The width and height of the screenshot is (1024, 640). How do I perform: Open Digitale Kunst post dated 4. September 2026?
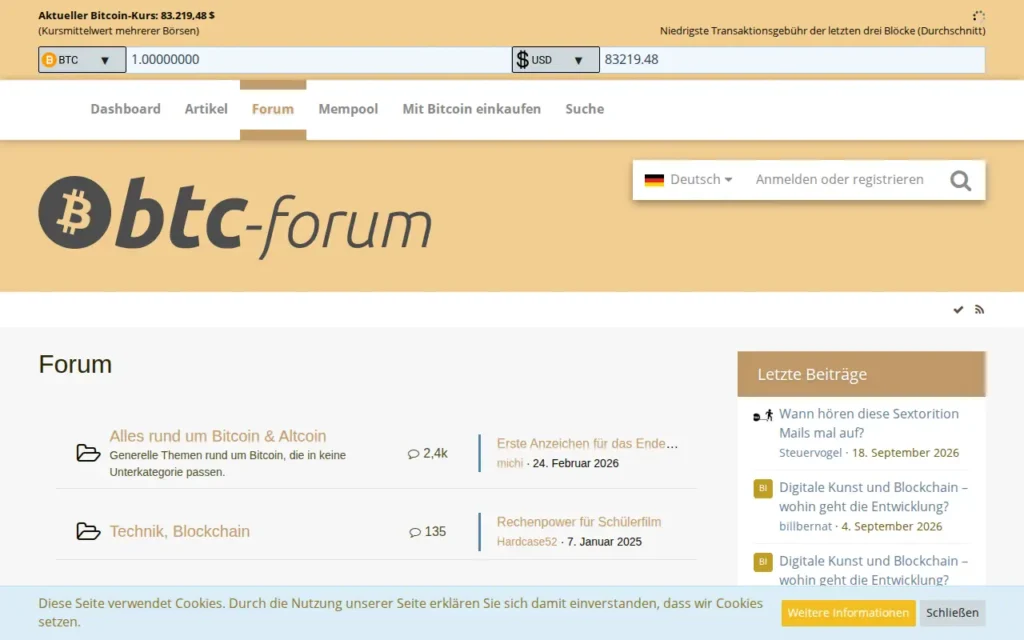[873, 497]
